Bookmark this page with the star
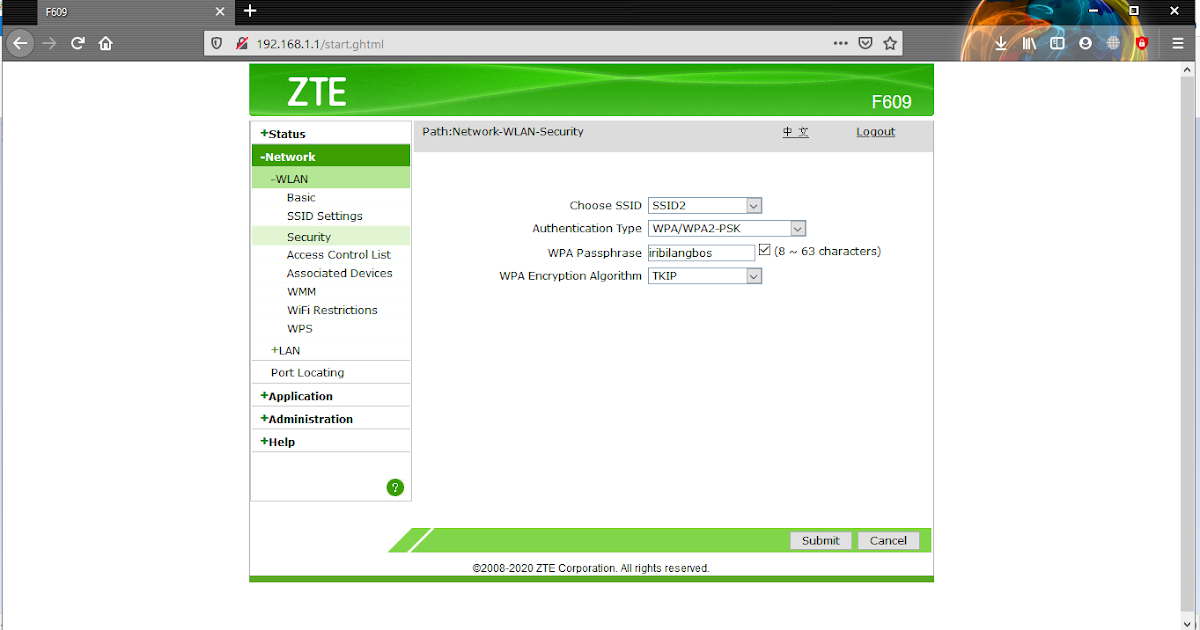The width and height of the screenshot is (1200, 630). (x=890, y=43)
